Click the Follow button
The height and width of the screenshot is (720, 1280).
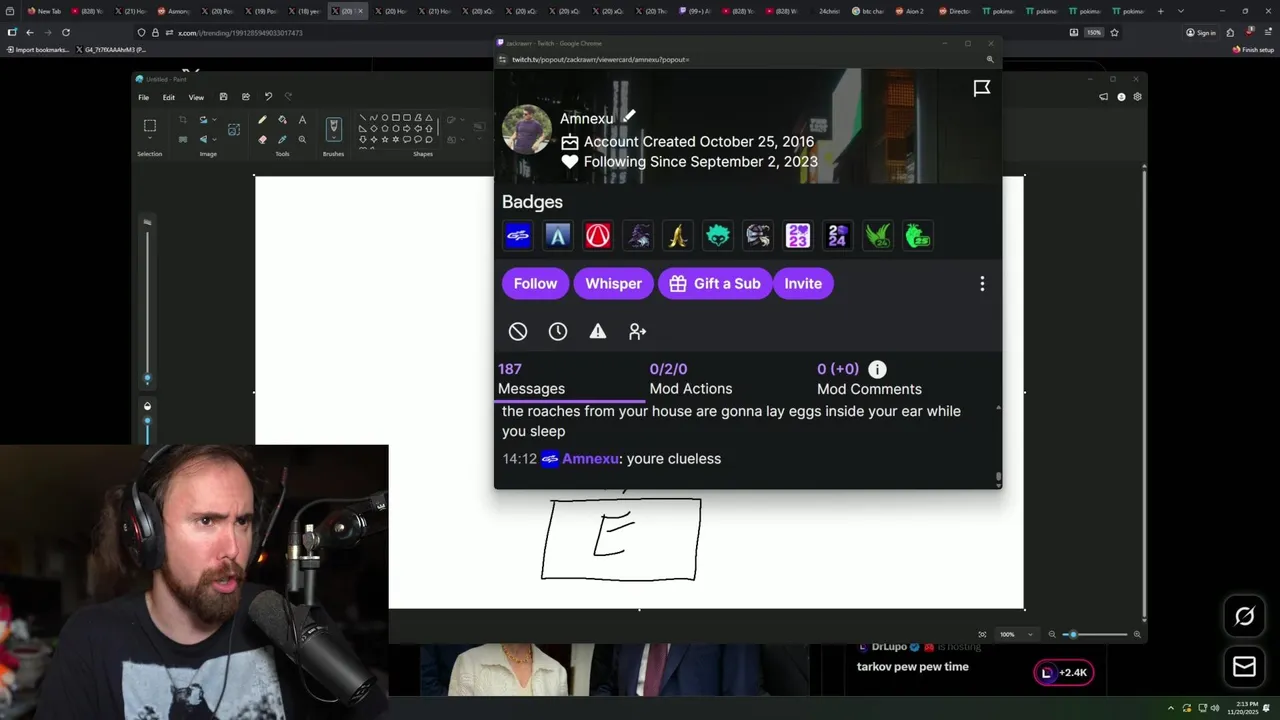[x=535, y=284]
